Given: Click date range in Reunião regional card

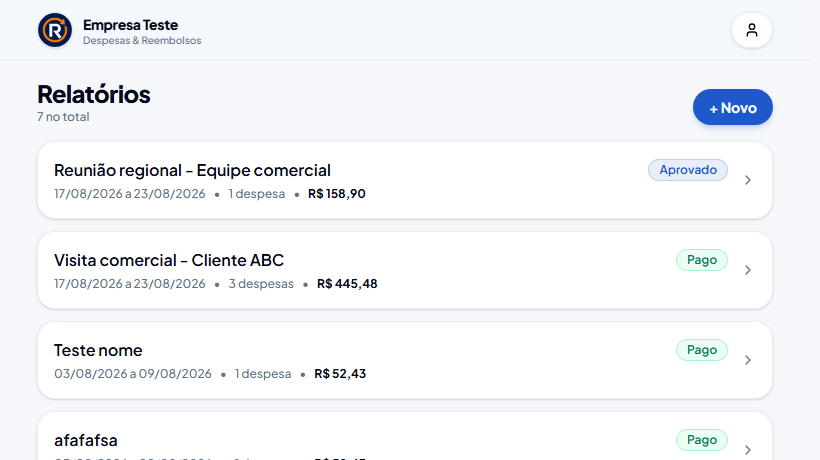Looking at the screenshot, I should [130, 194].
